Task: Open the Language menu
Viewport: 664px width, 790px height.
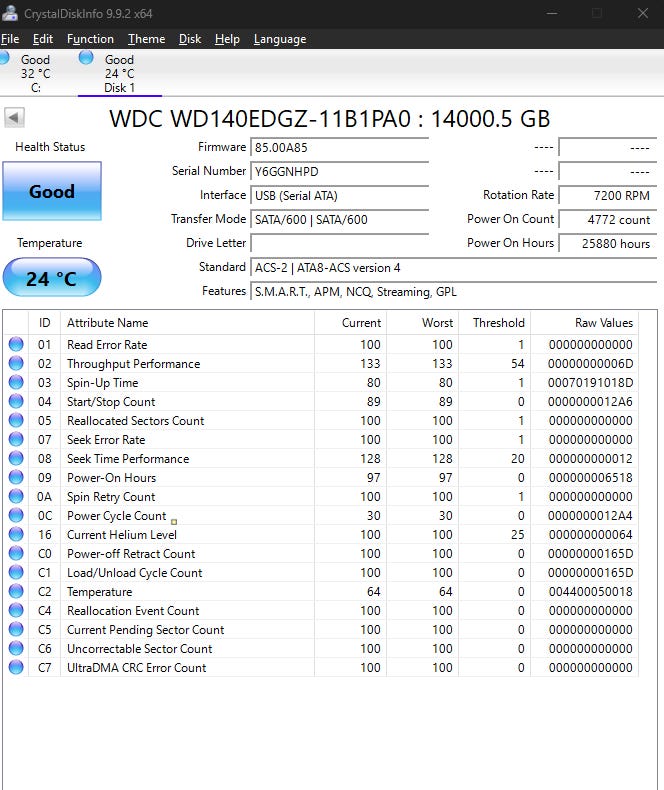Action: pos(280,39)
